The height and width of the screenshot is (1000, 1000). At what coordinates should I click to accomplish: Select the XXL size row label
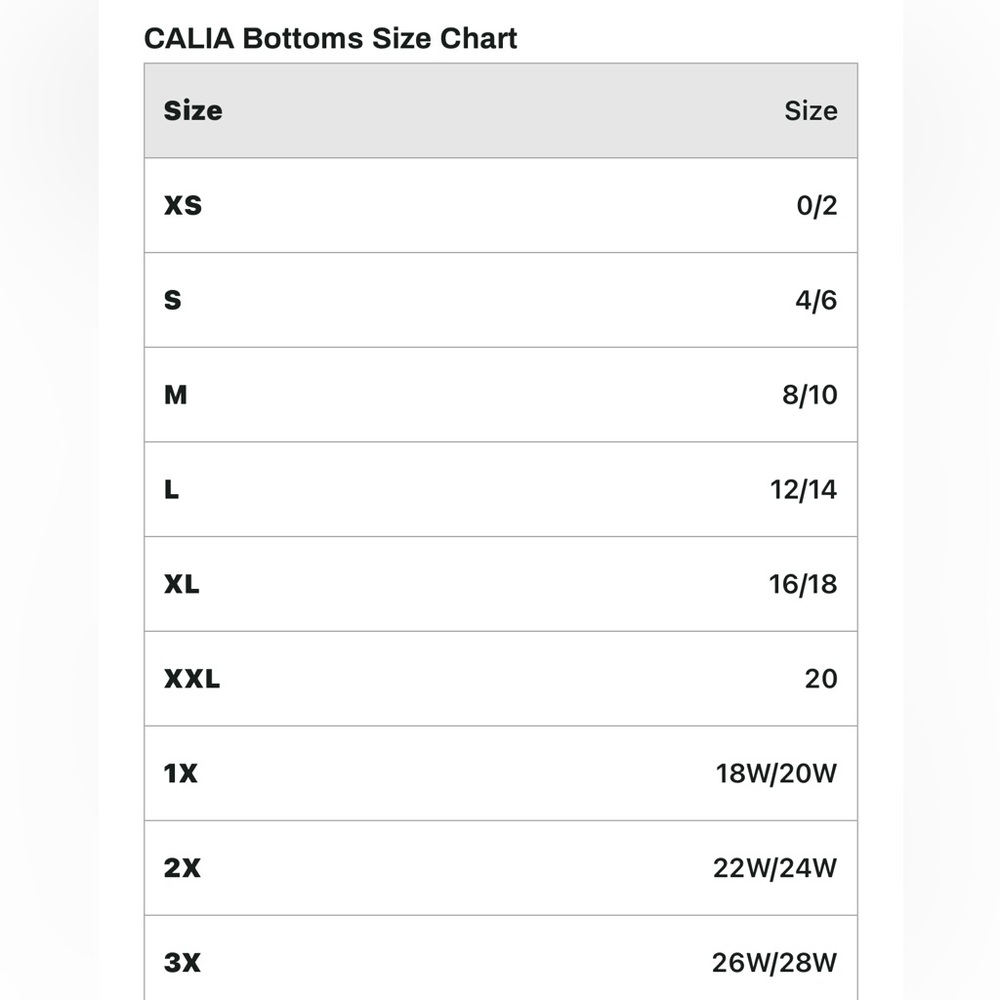coord(192,679)
